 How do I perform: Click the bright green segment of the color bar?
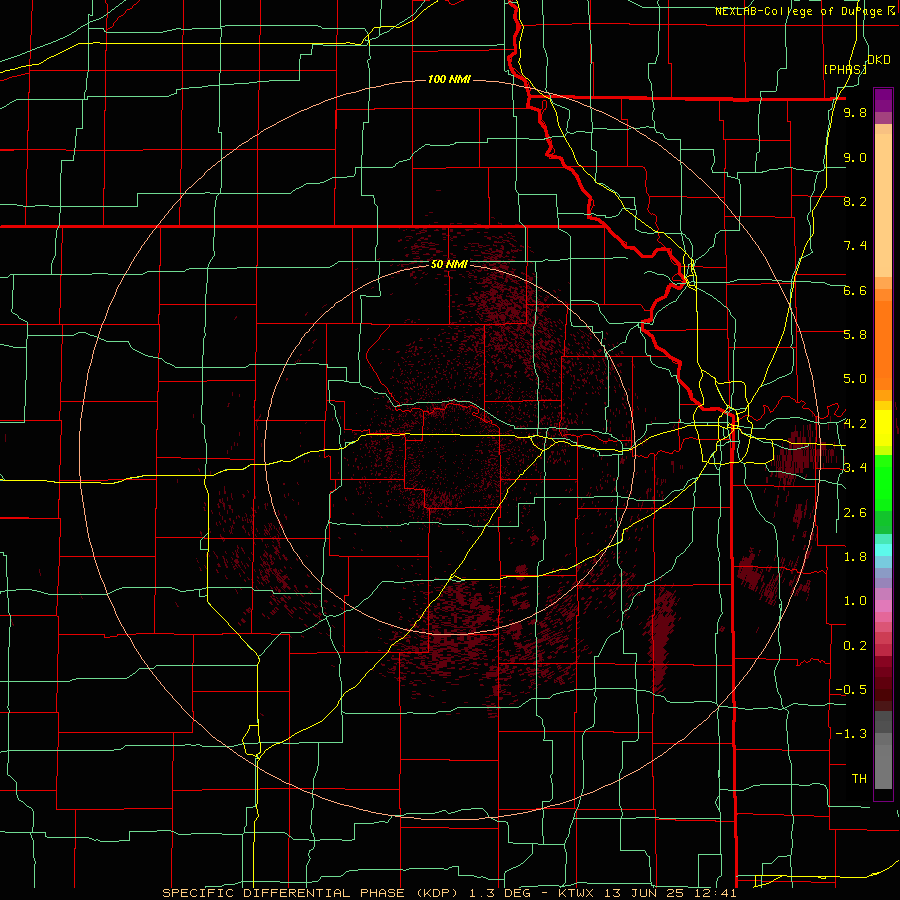click(883, 484)
